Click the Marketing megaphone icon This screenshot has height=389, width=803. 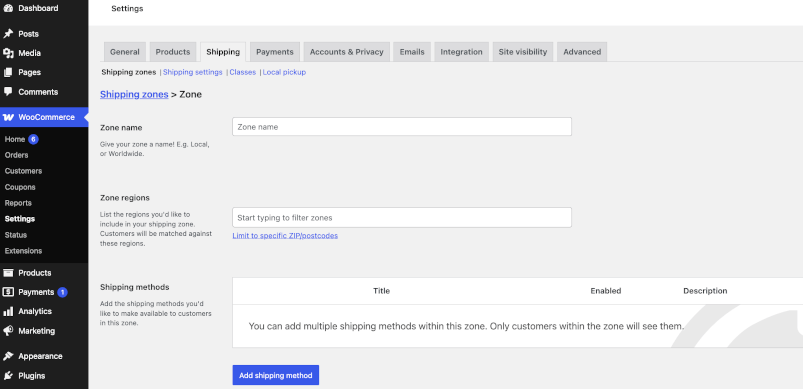click(x=8, y=331)
